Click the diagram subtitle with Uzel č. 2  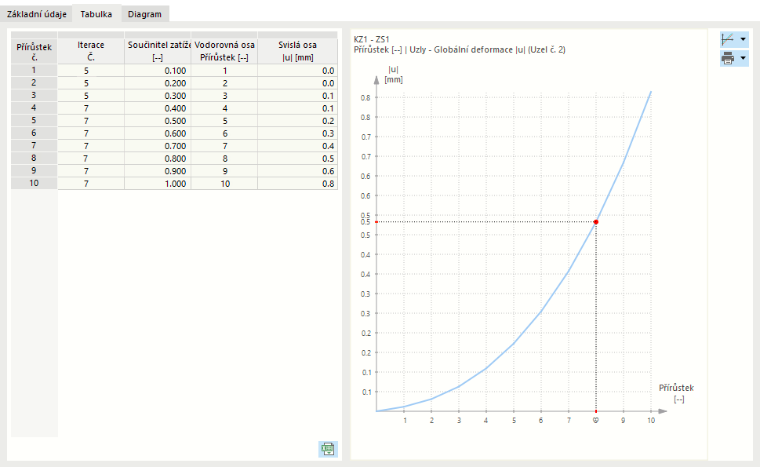point(459,49)
